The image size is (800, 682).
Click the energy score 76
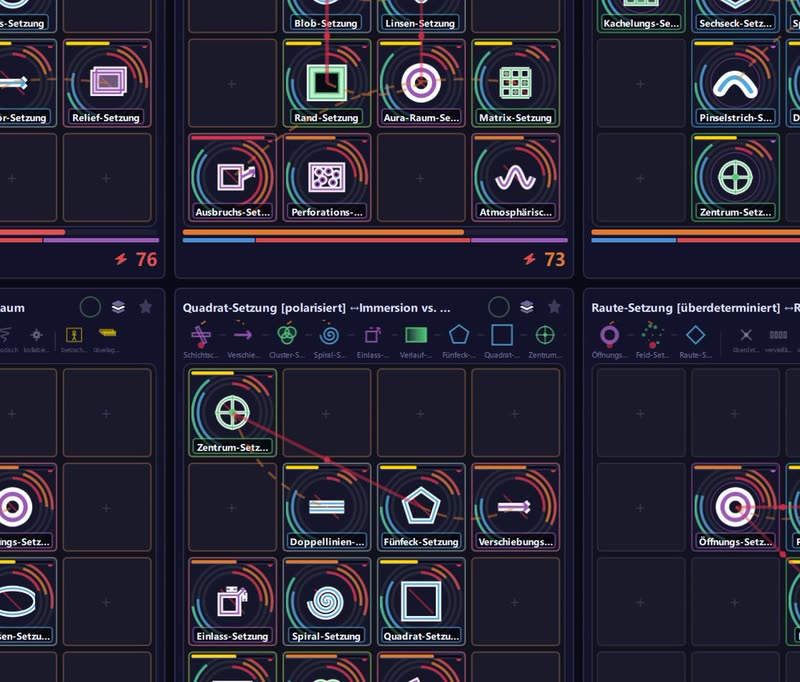[146, 260]
